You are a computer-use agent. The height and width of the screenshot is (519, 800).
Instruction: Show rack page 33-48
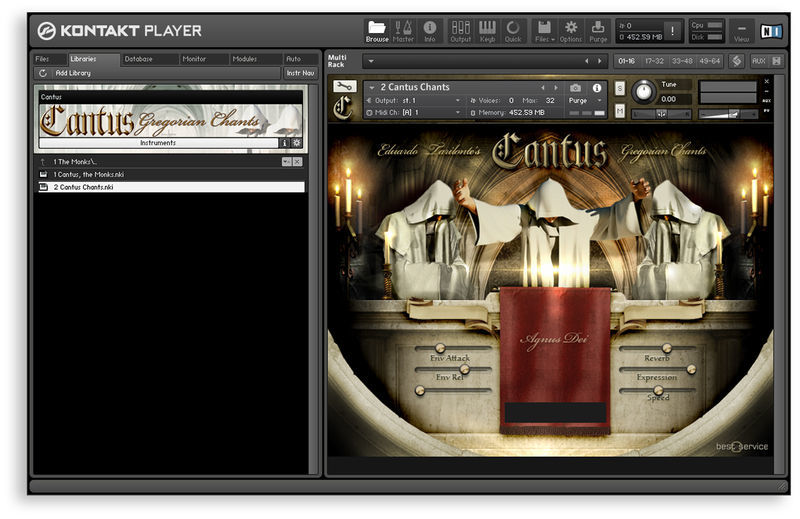[x=682, y=61]
